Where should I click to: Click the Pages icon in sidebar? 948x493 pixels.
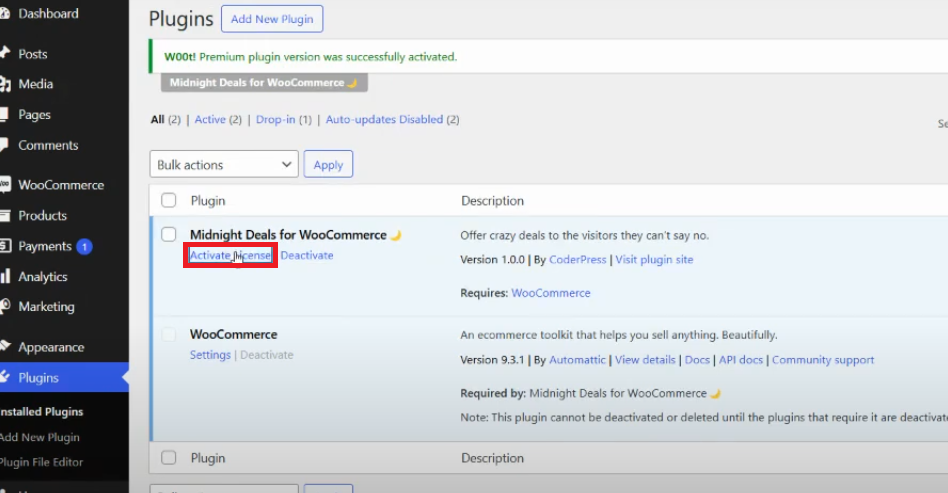(5, 115)
